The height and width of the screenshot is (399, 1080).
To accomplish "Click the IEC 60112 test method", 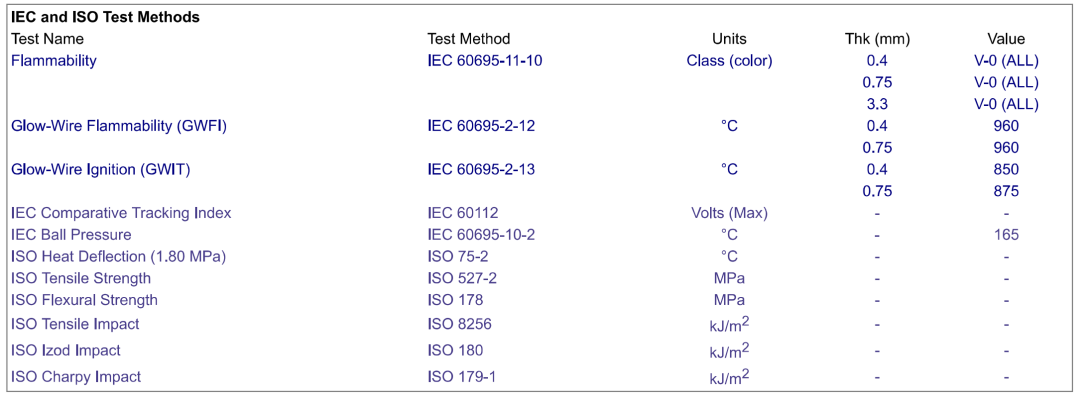I will (461, 213).
